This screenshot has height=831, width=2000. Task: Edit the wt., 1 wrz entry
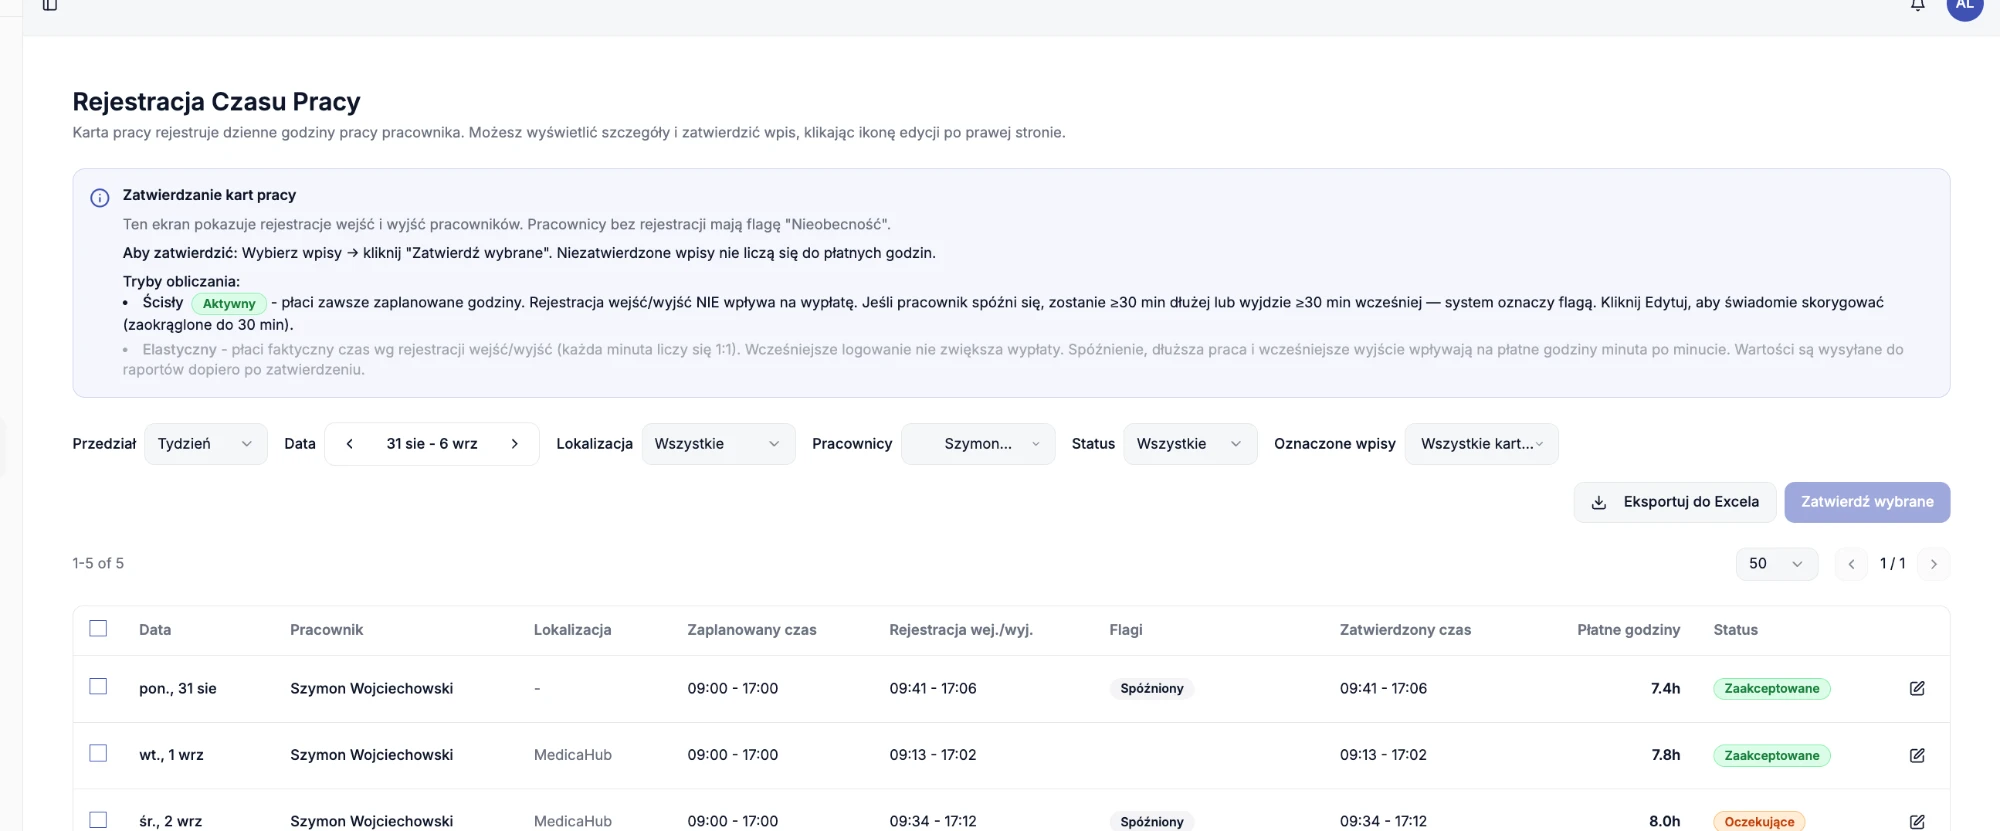(1917, 755)
